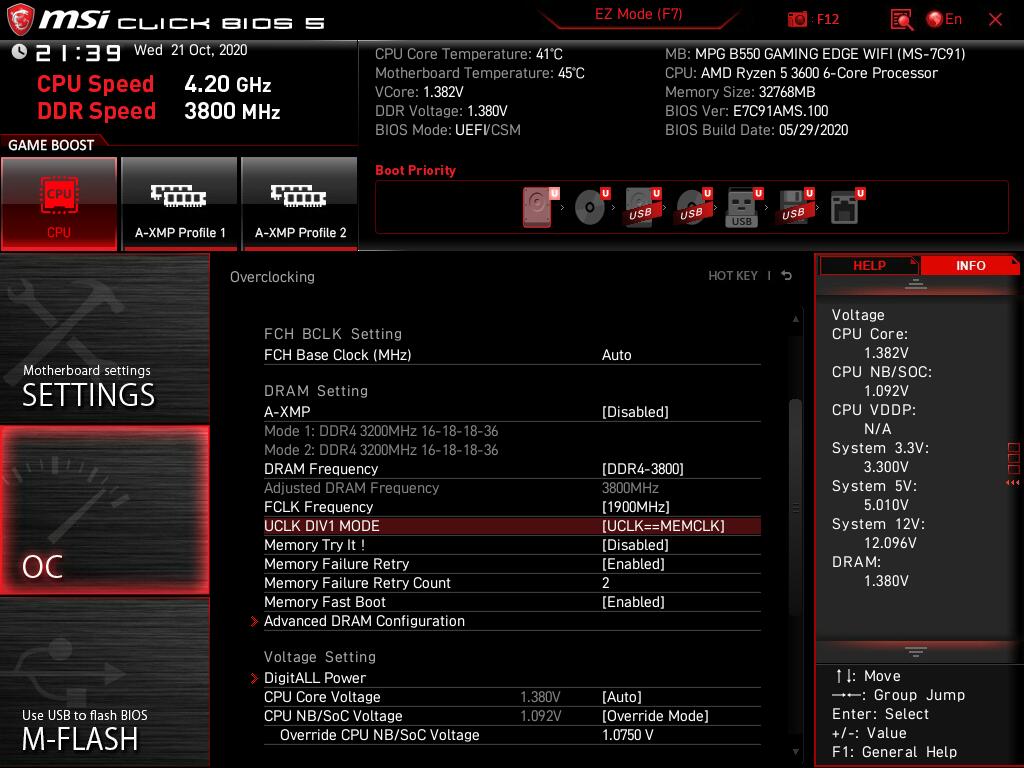Open M-FLASH to flash BIOS

tap(104, 682)
